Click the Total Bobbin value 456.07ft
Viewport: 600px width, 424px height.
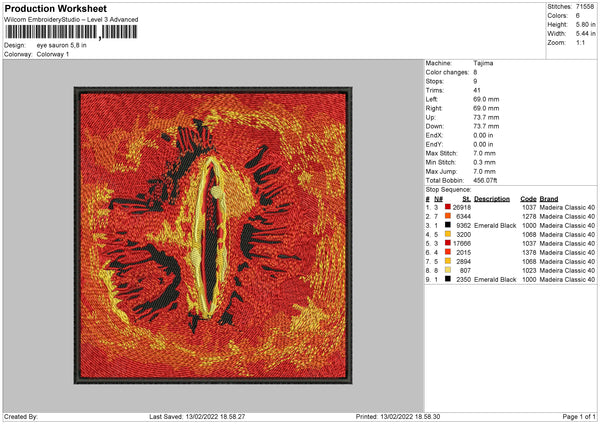[x=485, y=181]
